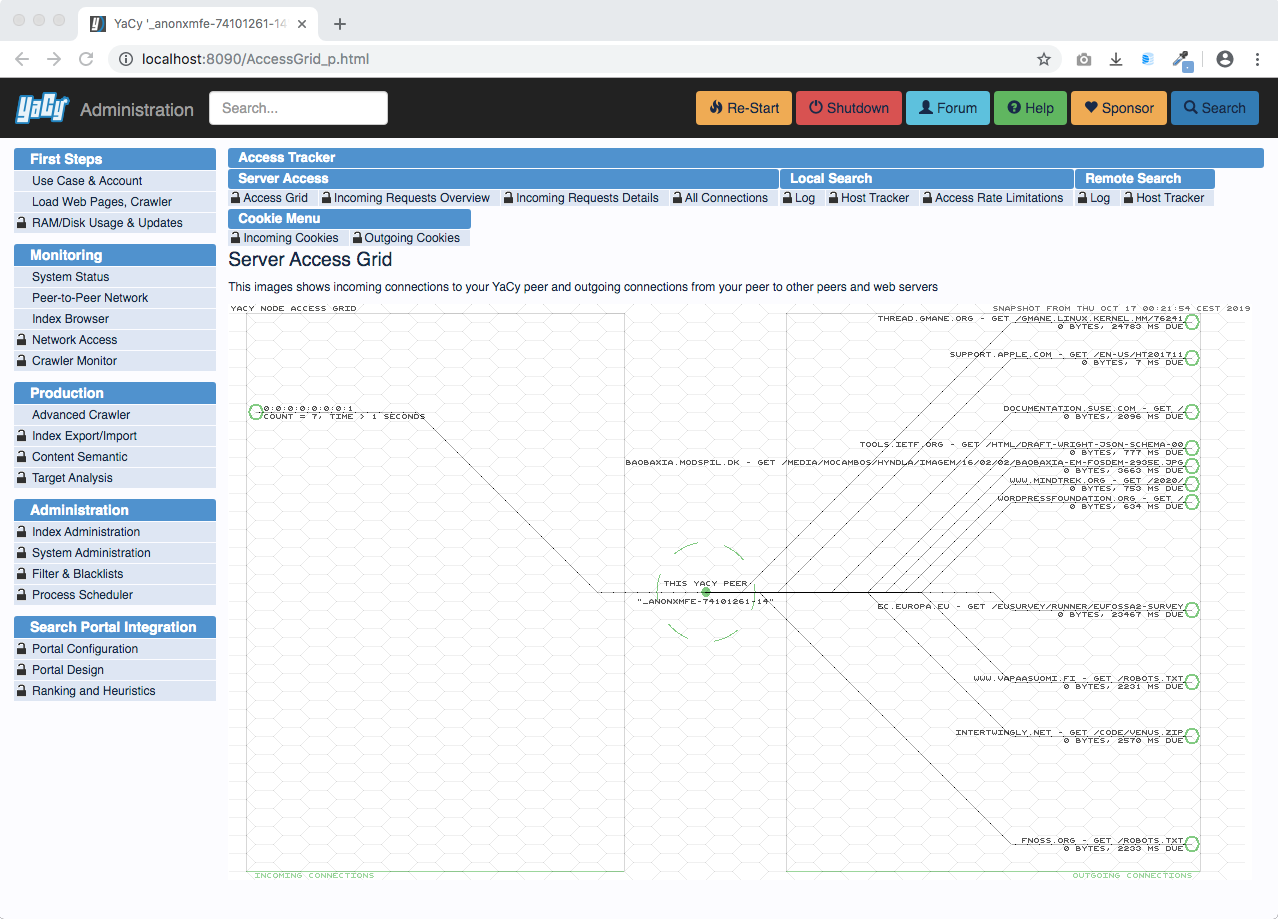The width and height of the screenshot is (1278, 919).
Task: Click the camera extension icon
Action: 1084,59
